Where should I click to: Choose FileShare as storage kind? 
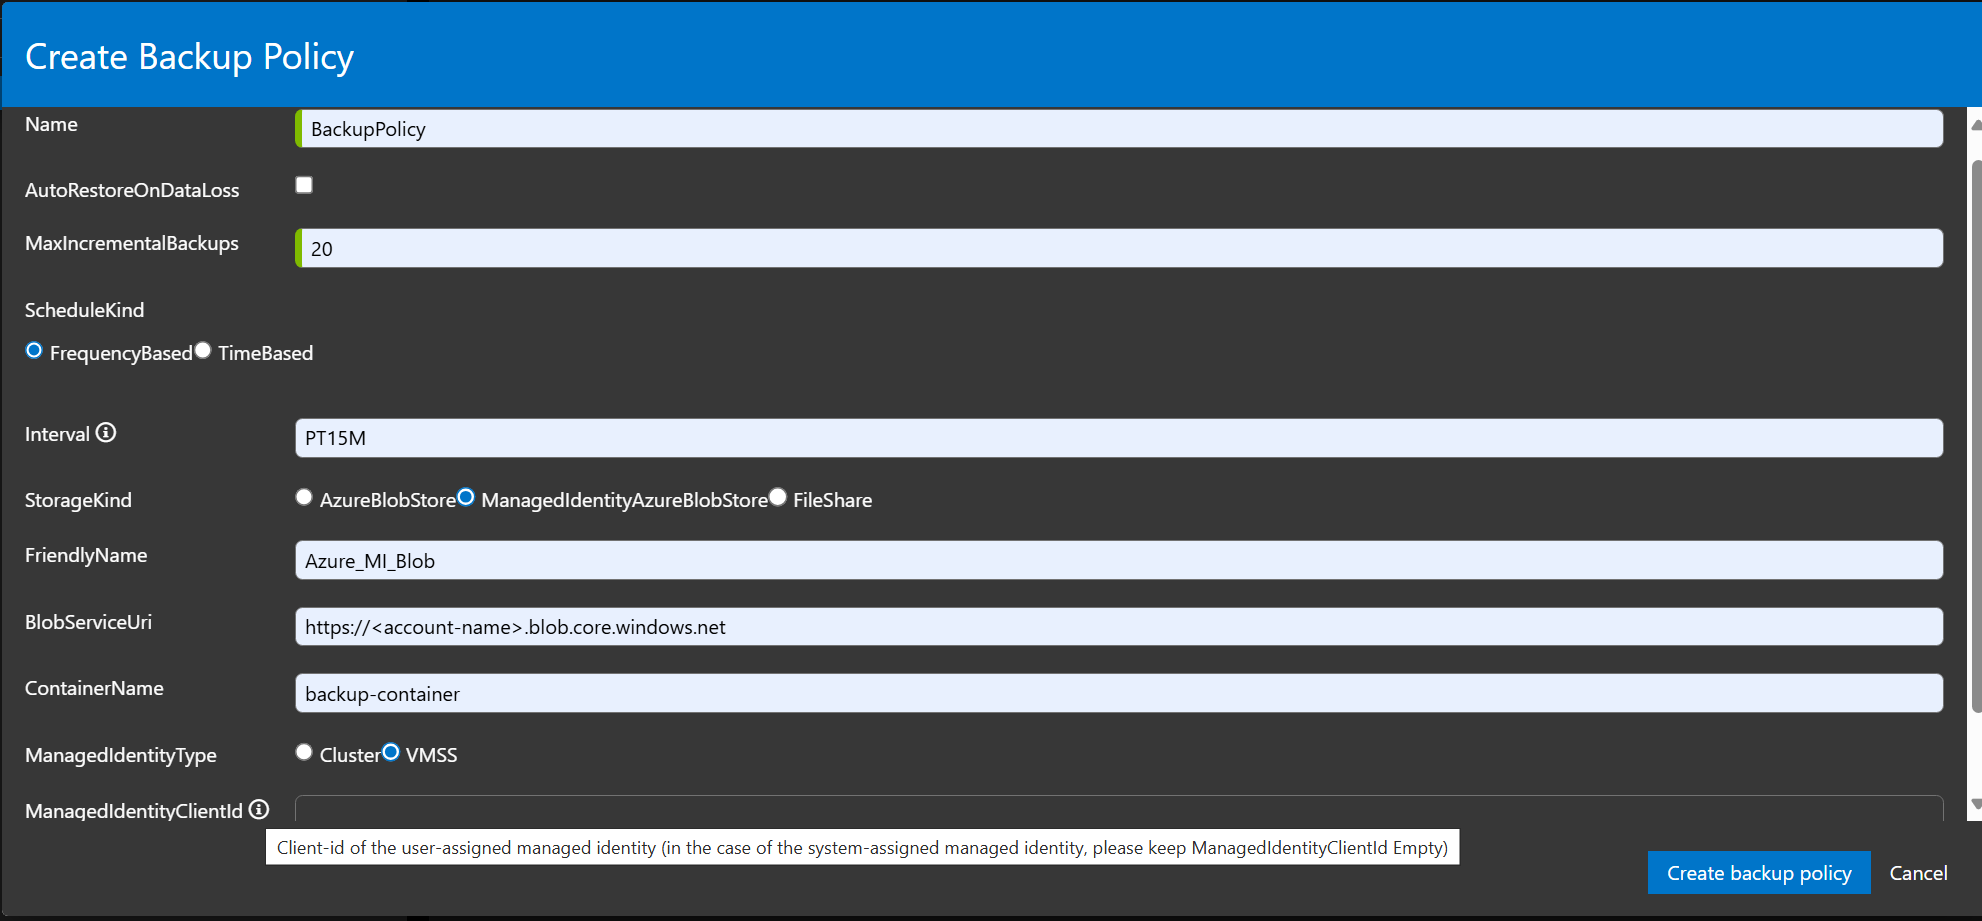tap(778, 497)
